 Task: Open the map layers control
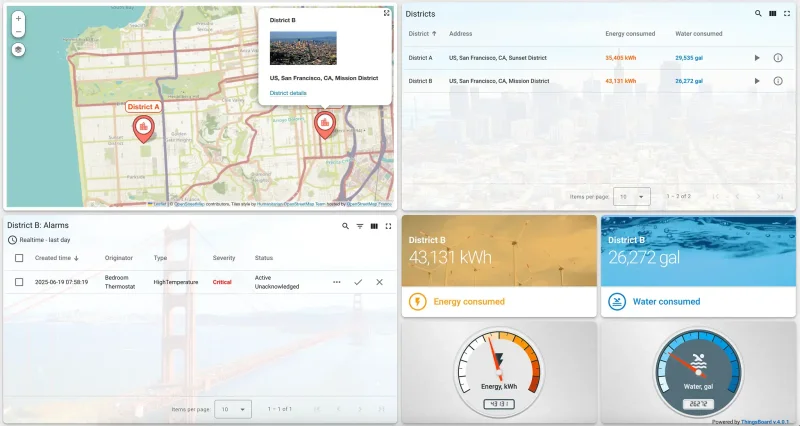coord(18,49)
